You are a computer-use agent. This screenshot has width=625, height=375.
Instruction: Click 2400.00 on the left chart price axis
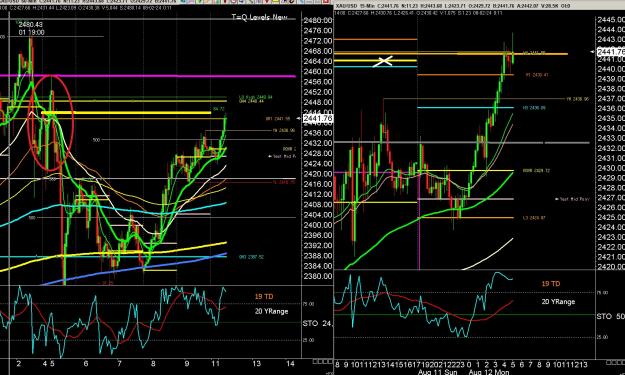pos(318,225)
